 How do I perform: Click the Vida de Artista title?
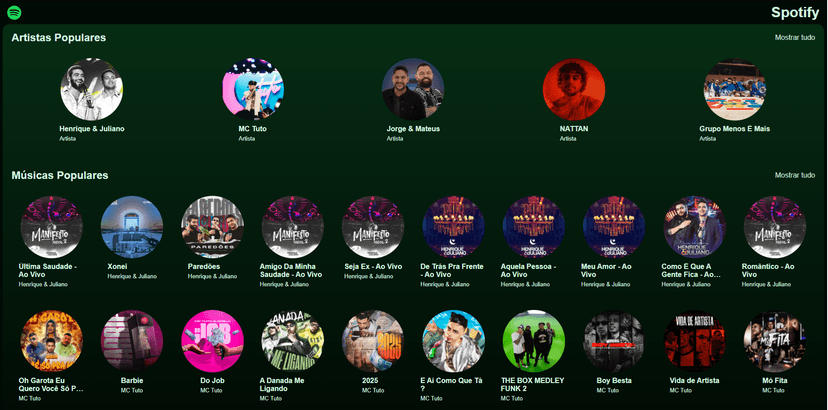tap(694, 380)
